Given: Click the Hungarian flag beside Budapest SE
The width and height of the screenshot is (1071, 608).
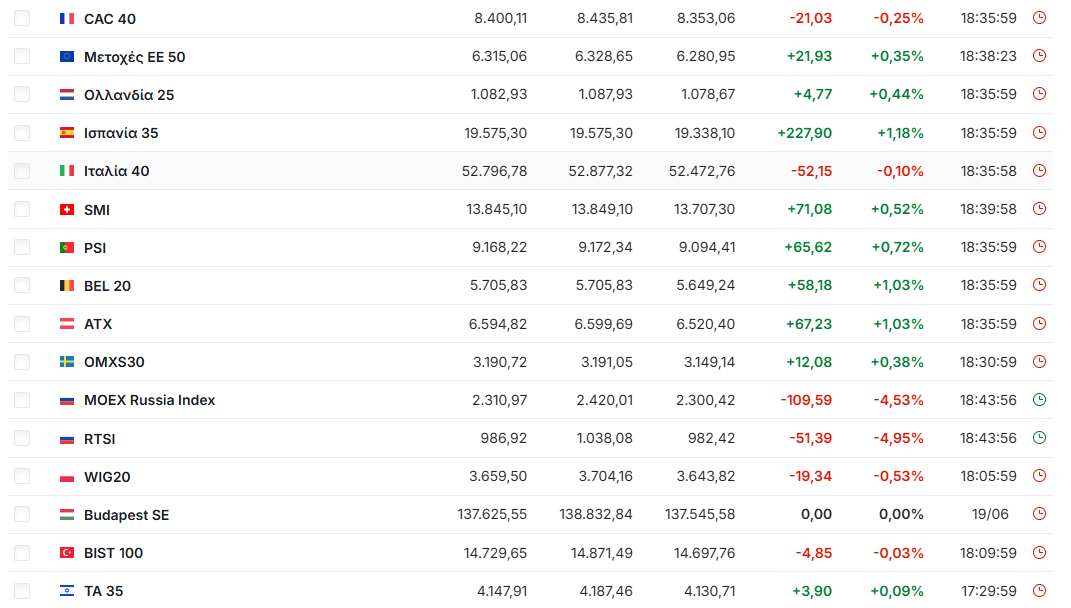Looking at the screenshot, I should 67,514.
